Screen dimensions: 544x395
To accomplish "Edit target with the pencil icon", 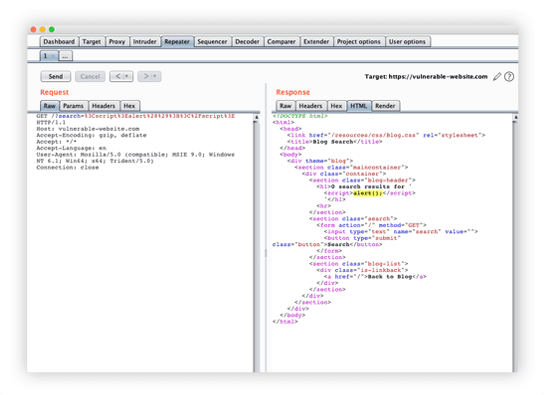I will (x=497, y=76).
